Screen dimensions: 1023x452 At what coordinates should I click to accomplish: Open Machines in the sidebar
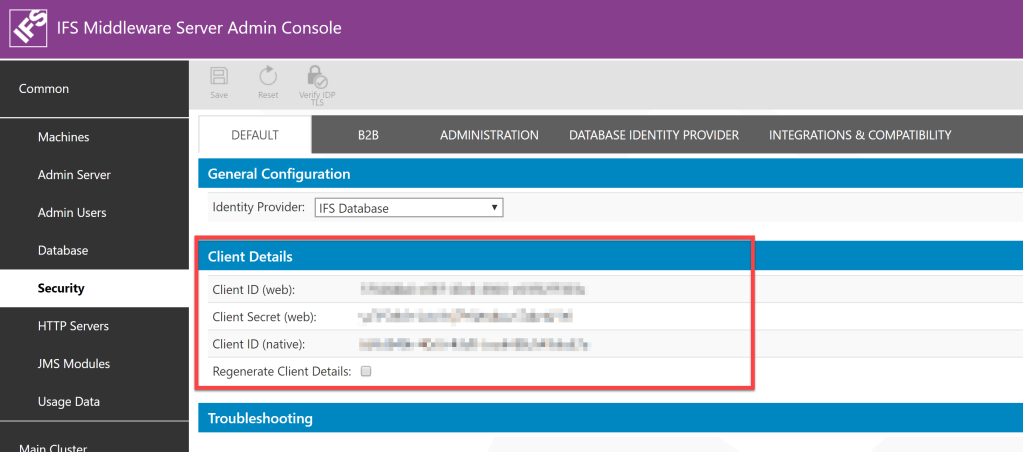(x=63, y=137)
